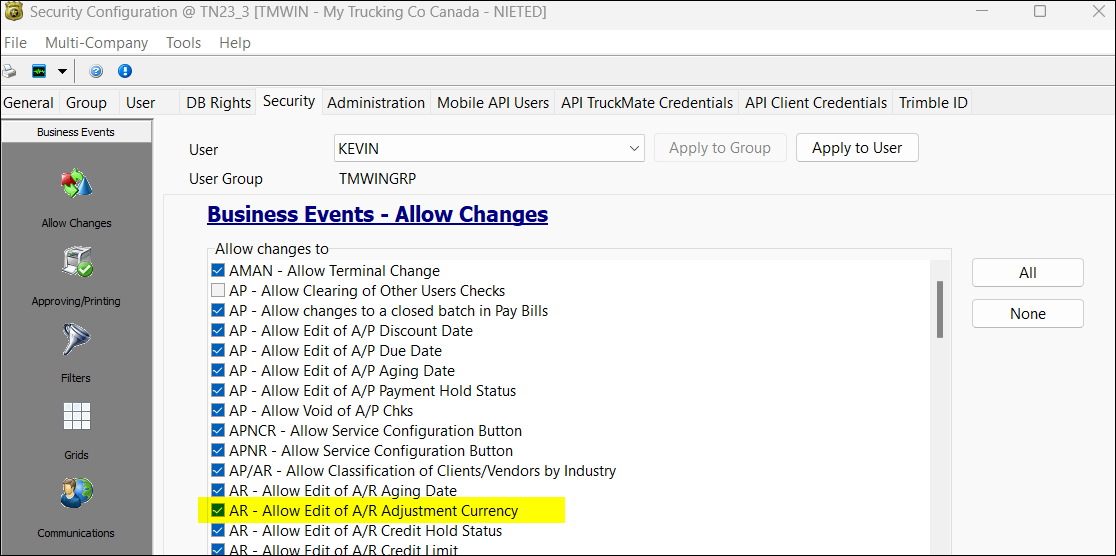The width and height of the screenshot is (1116, 556).
Task: Uncheck AMAN Allow Terminal Change
Action: 218,271
